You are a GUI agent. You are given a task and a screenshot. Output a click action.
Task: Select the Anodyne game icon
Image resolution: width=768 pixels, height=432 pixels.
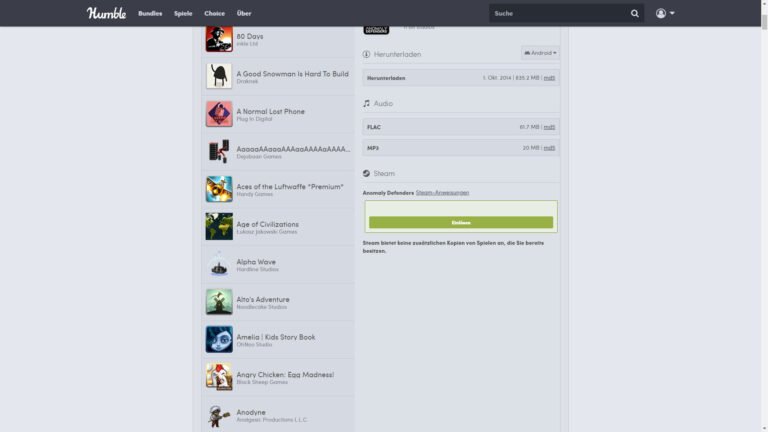[x=219, y=416]
